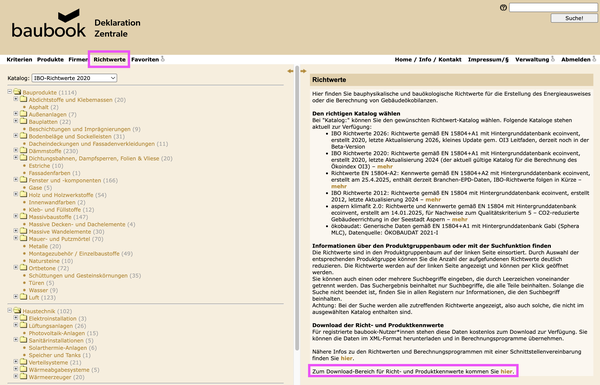
Task: Select Natursteine (10) in the tree
Action: tap(51, 261)
